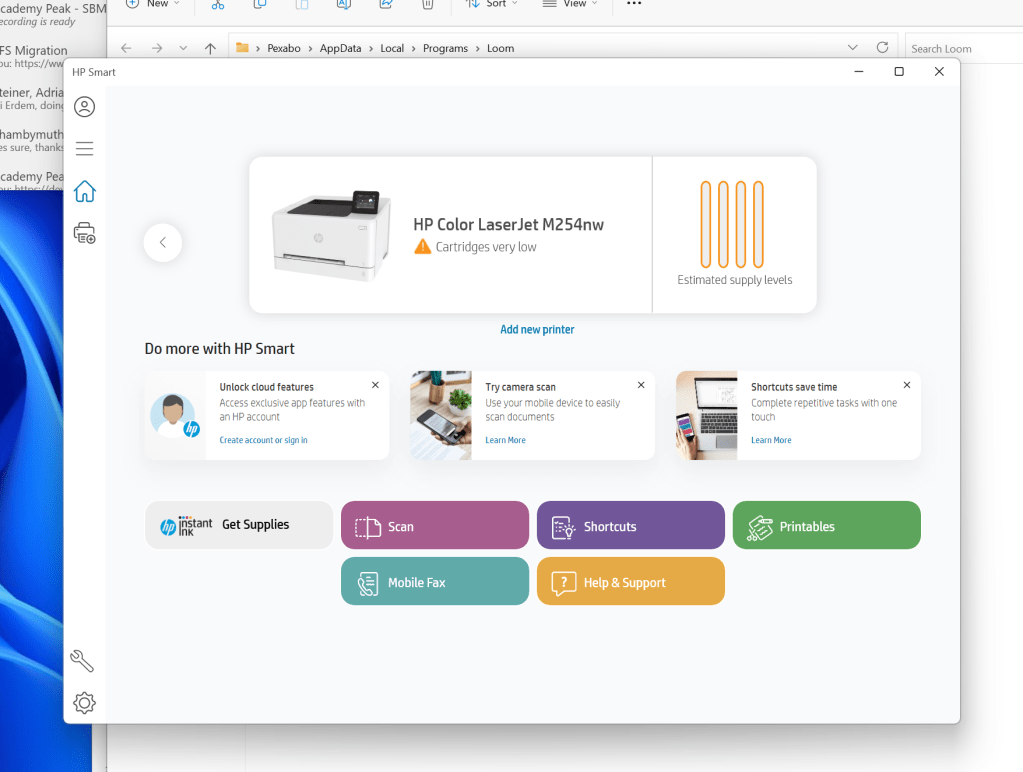Click the Rename icon in File Explorer toolbar

(x=344, y=4)
